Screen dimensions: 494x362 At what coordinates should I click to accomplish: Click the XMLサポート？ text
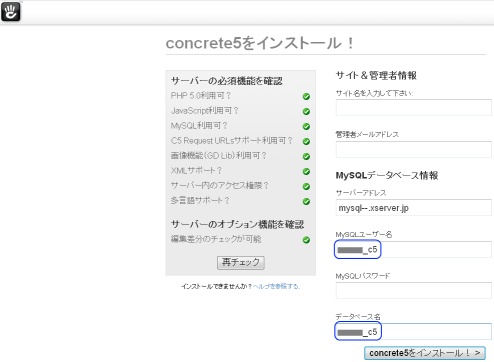pyautogui.click(x=196, y=171)
